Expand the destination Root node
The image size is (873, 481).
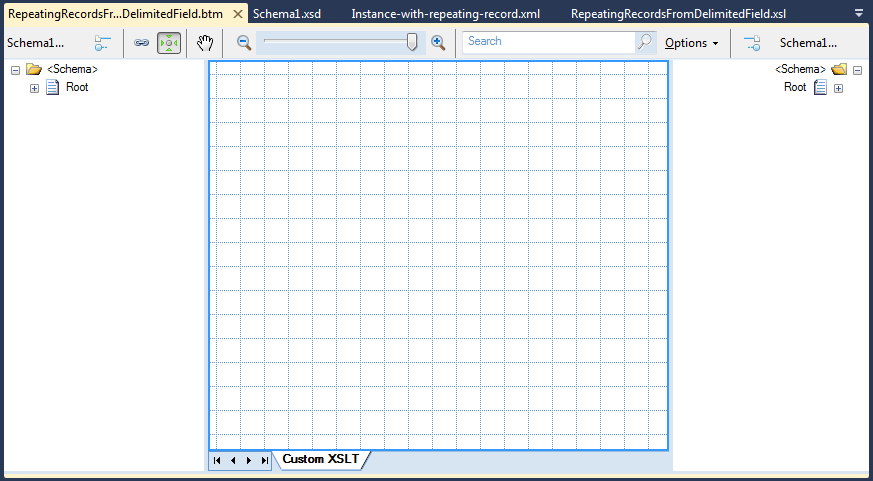[838, 88]
